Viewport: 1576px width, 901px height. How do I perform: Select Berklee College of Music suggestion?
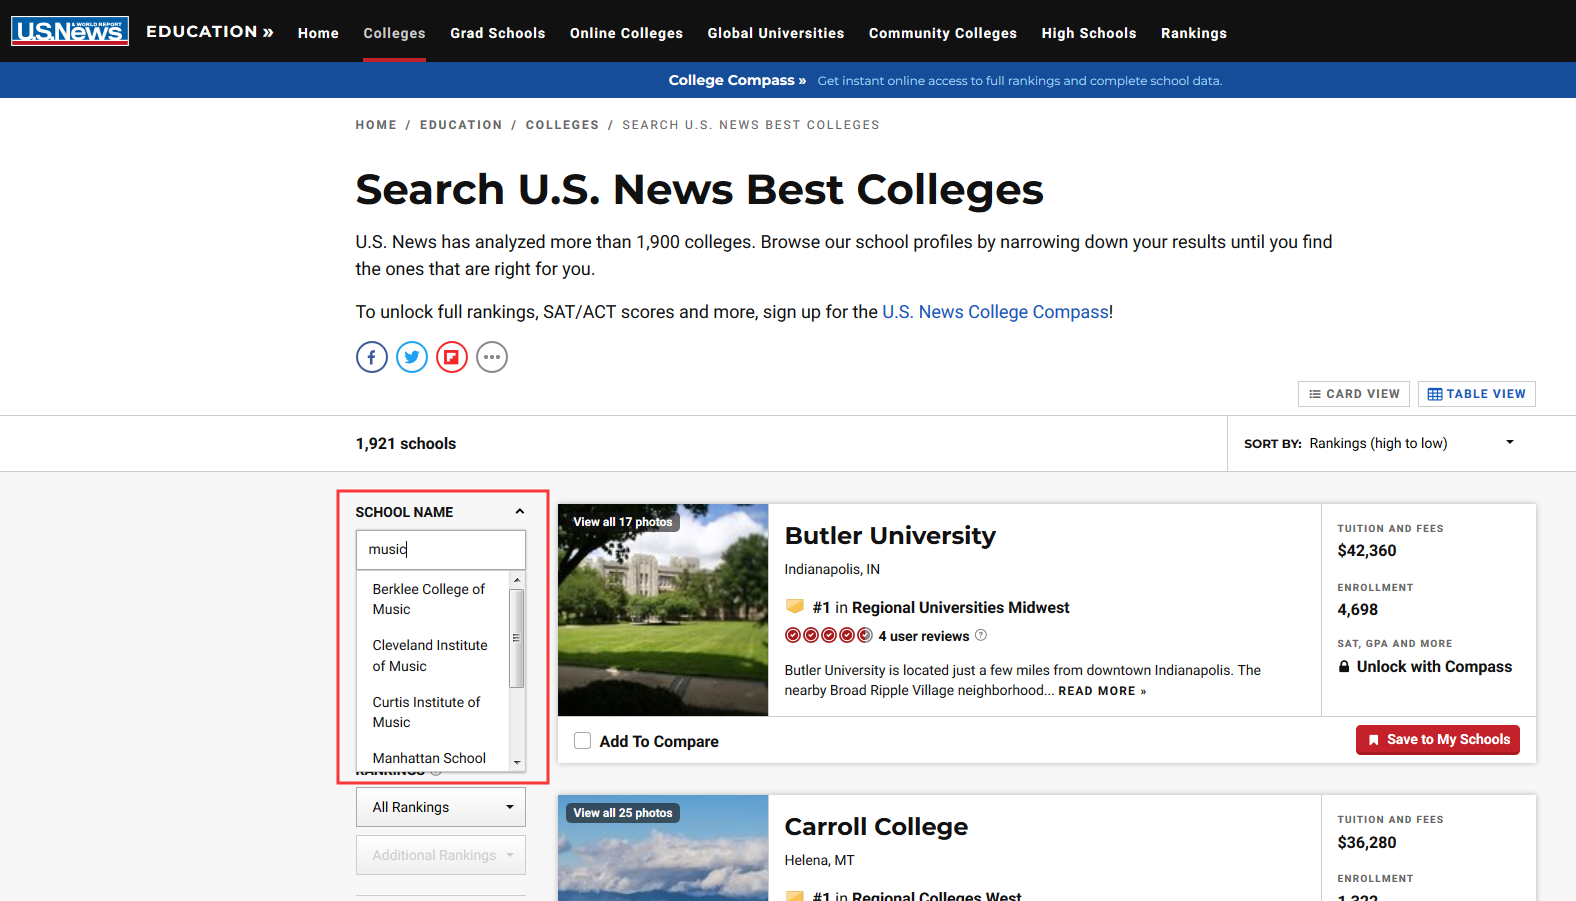tap(432, 599)
